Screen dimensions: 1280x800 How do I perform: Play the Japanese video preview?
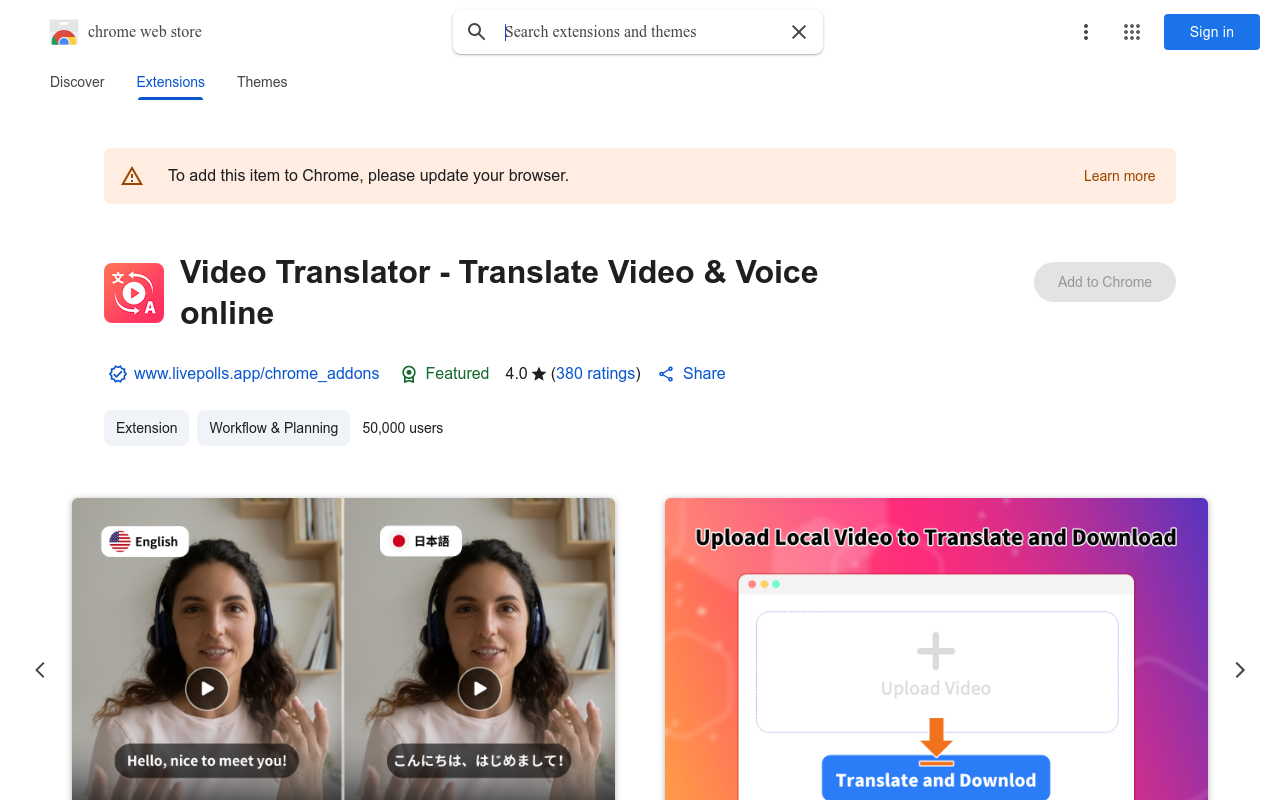(480, 688)
